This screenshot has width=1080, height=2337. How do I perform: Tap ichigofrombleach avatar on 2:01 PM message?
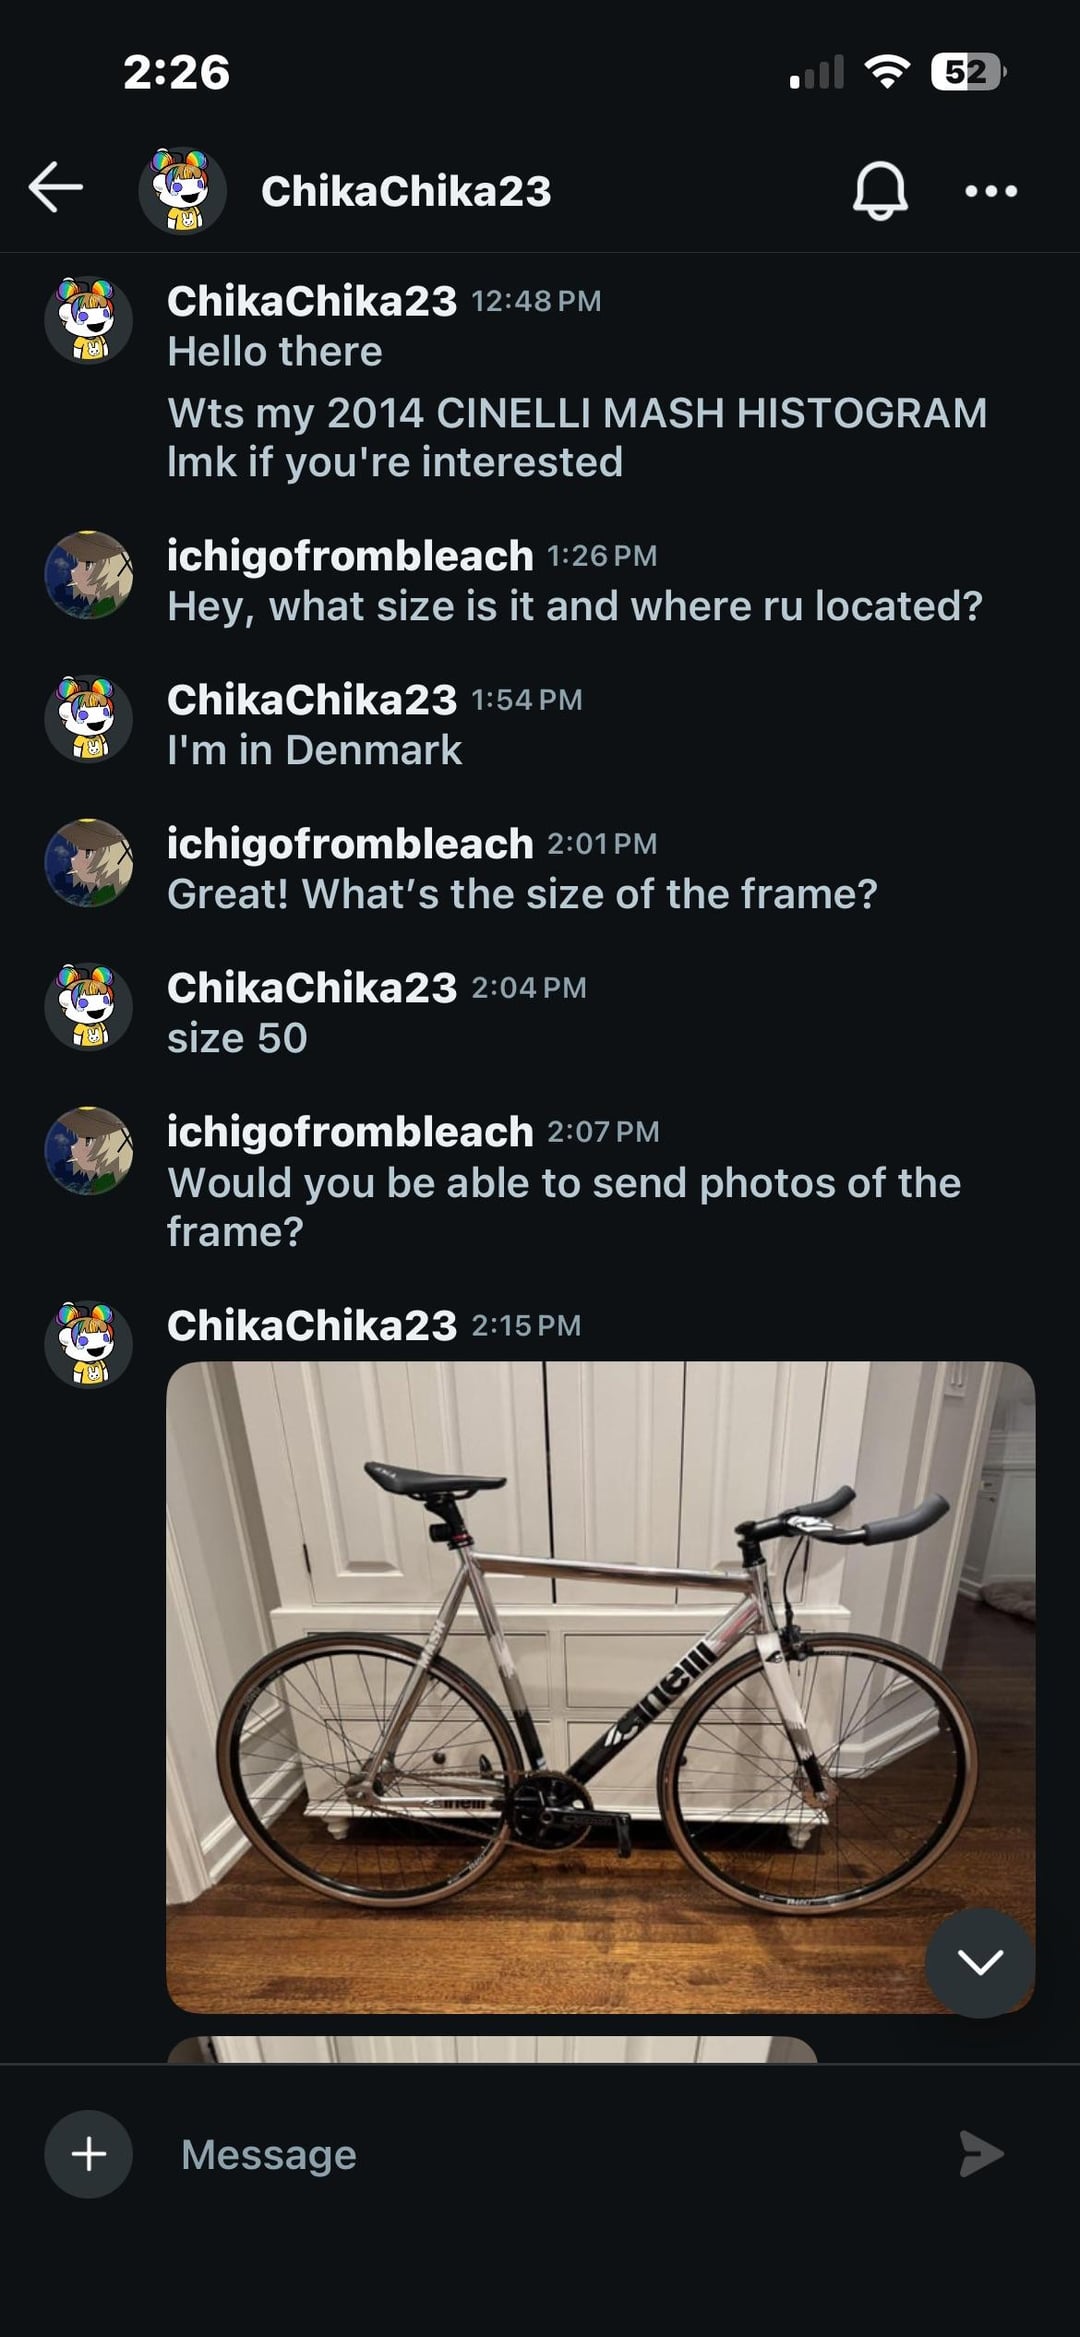[89, 863]
